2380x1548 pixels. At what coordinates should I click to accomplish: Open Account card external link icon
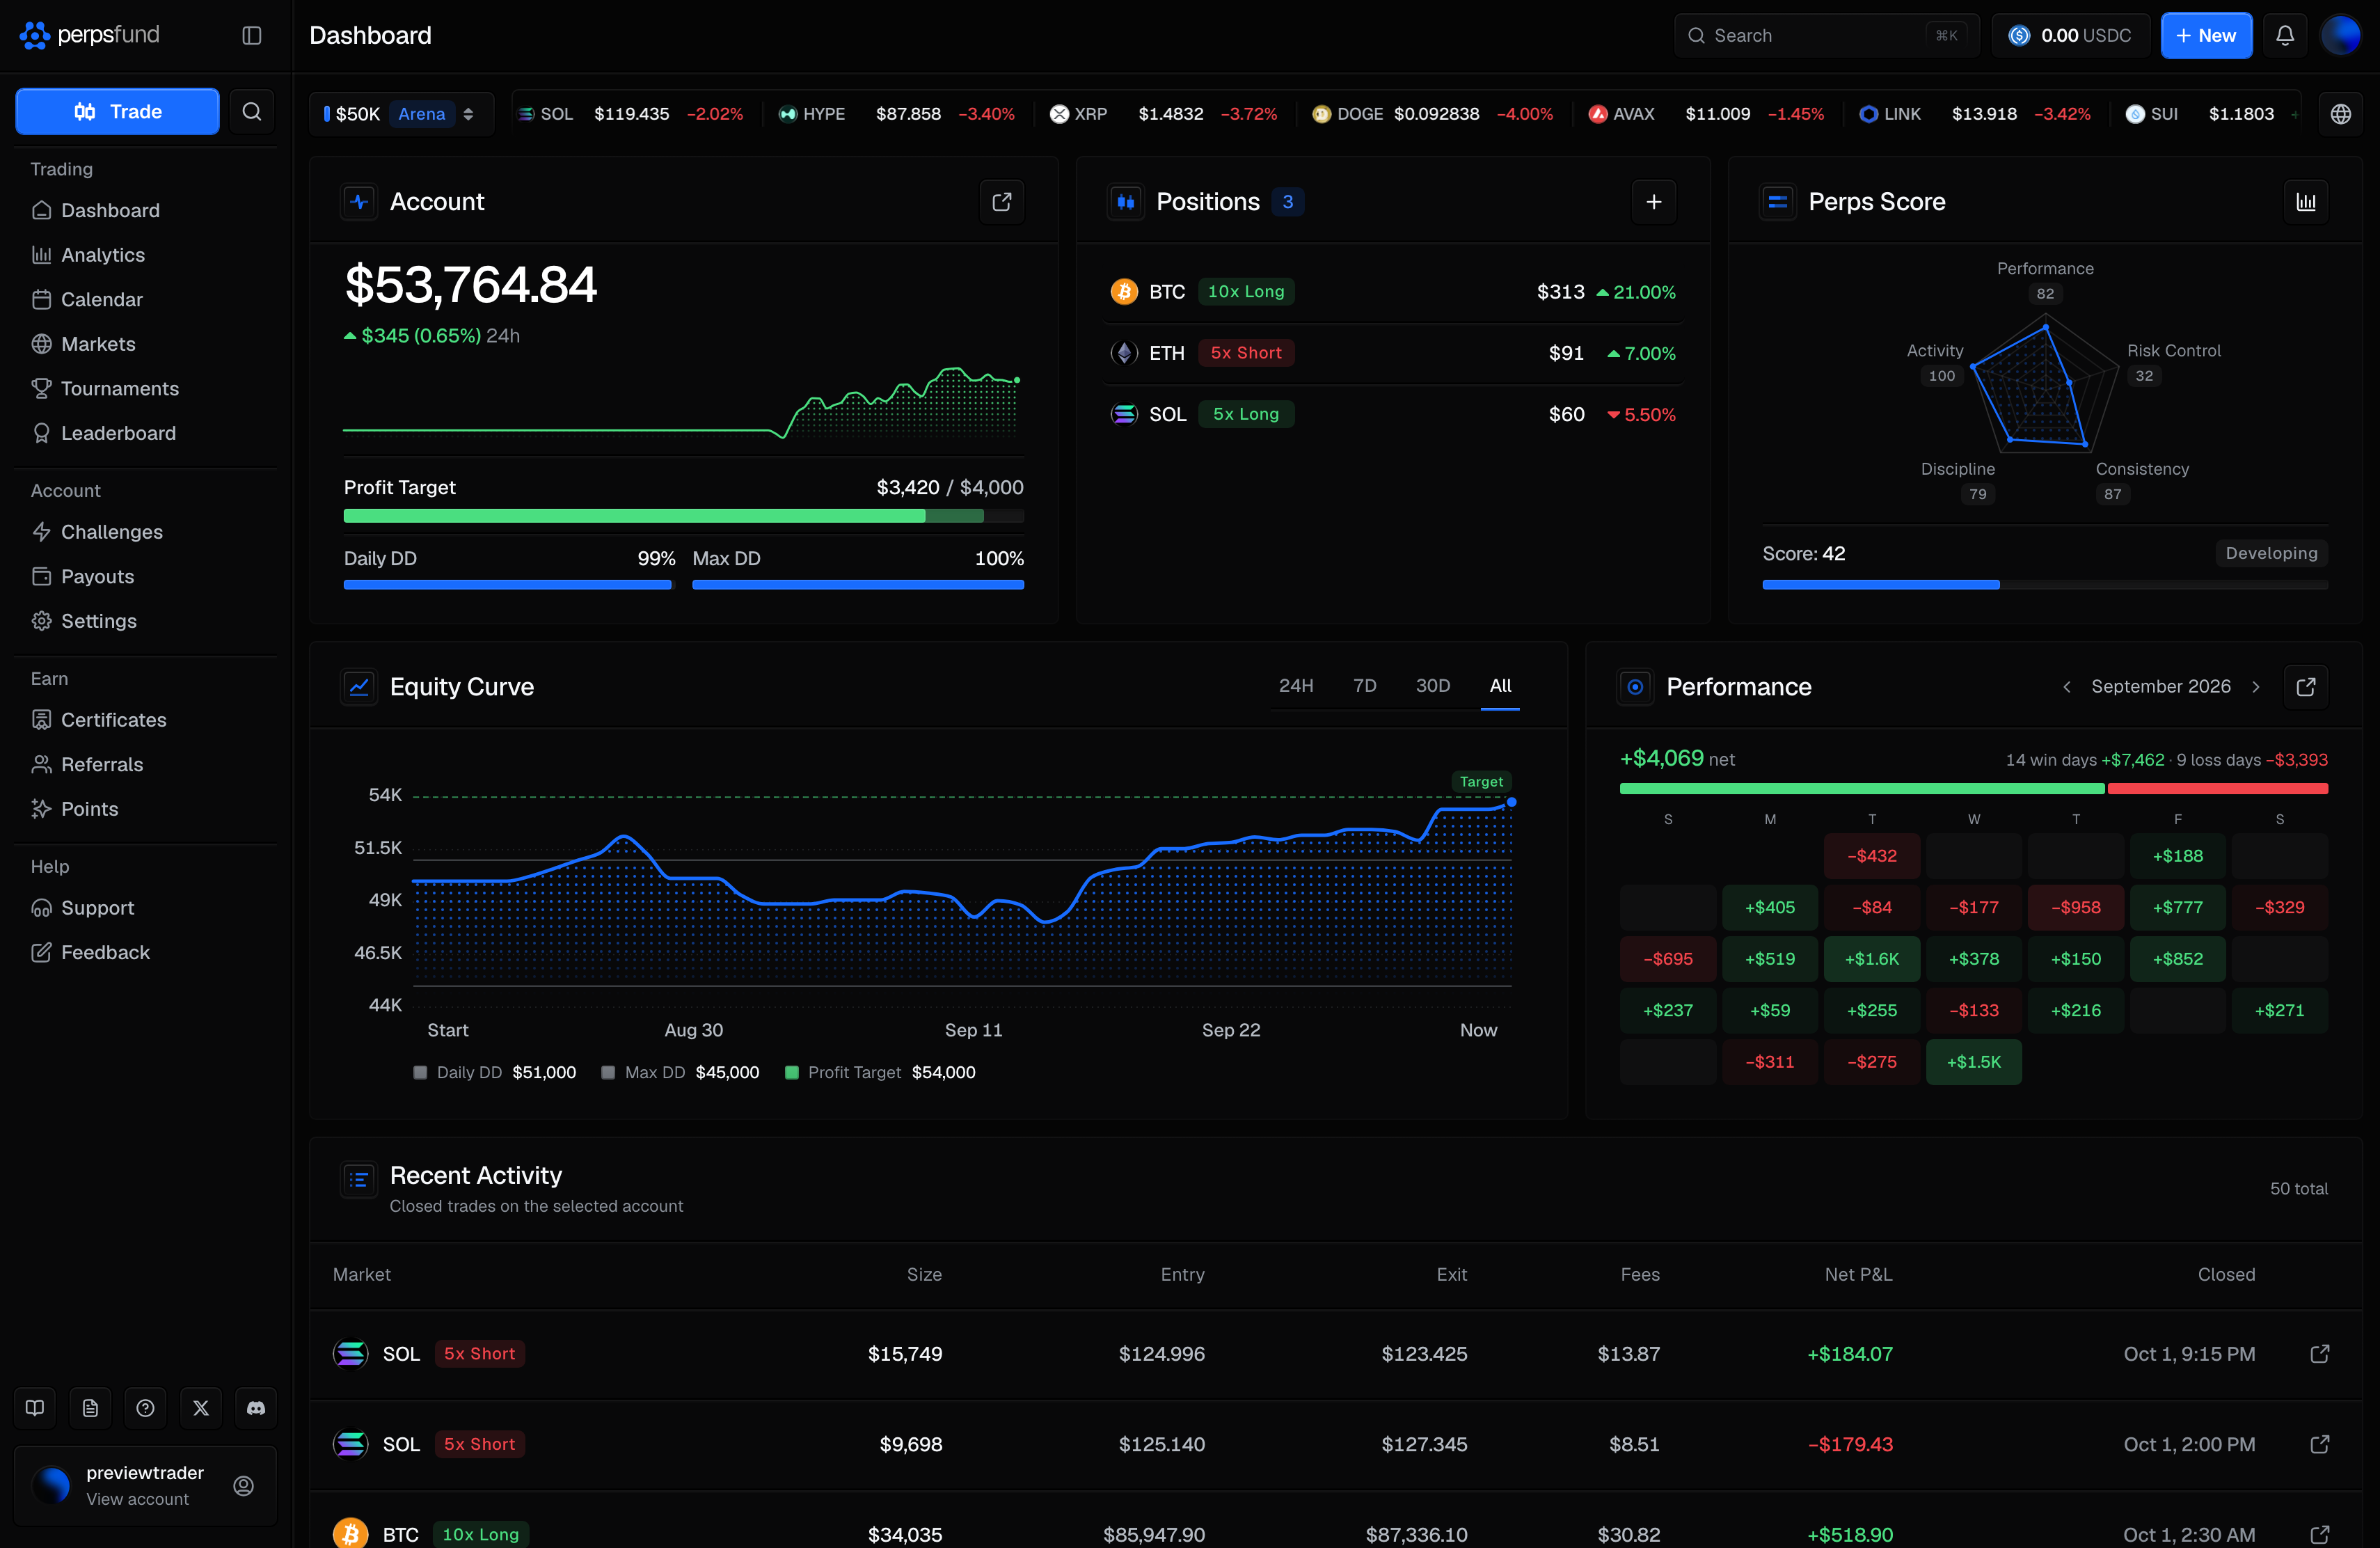[x=1001, y=202]
